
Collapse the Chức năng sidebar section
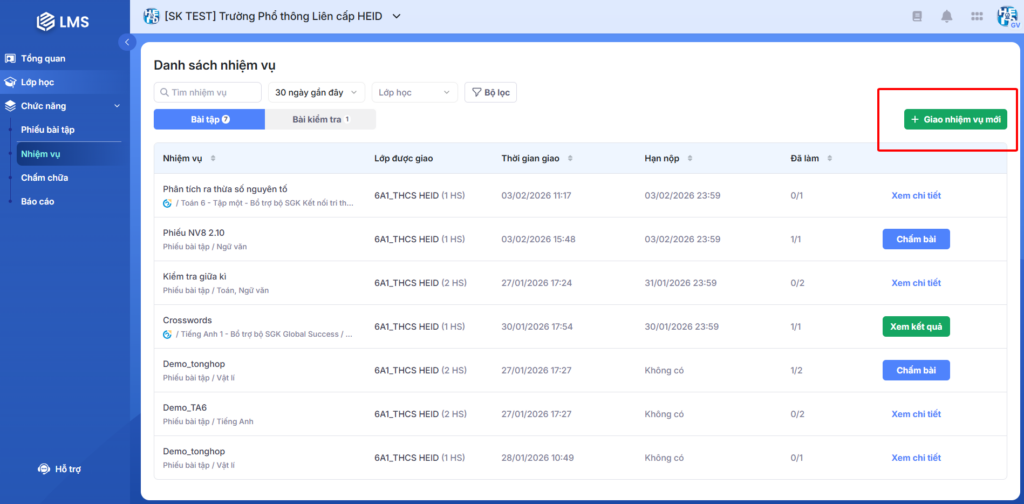pyautogui.click(x=116, y=105)
